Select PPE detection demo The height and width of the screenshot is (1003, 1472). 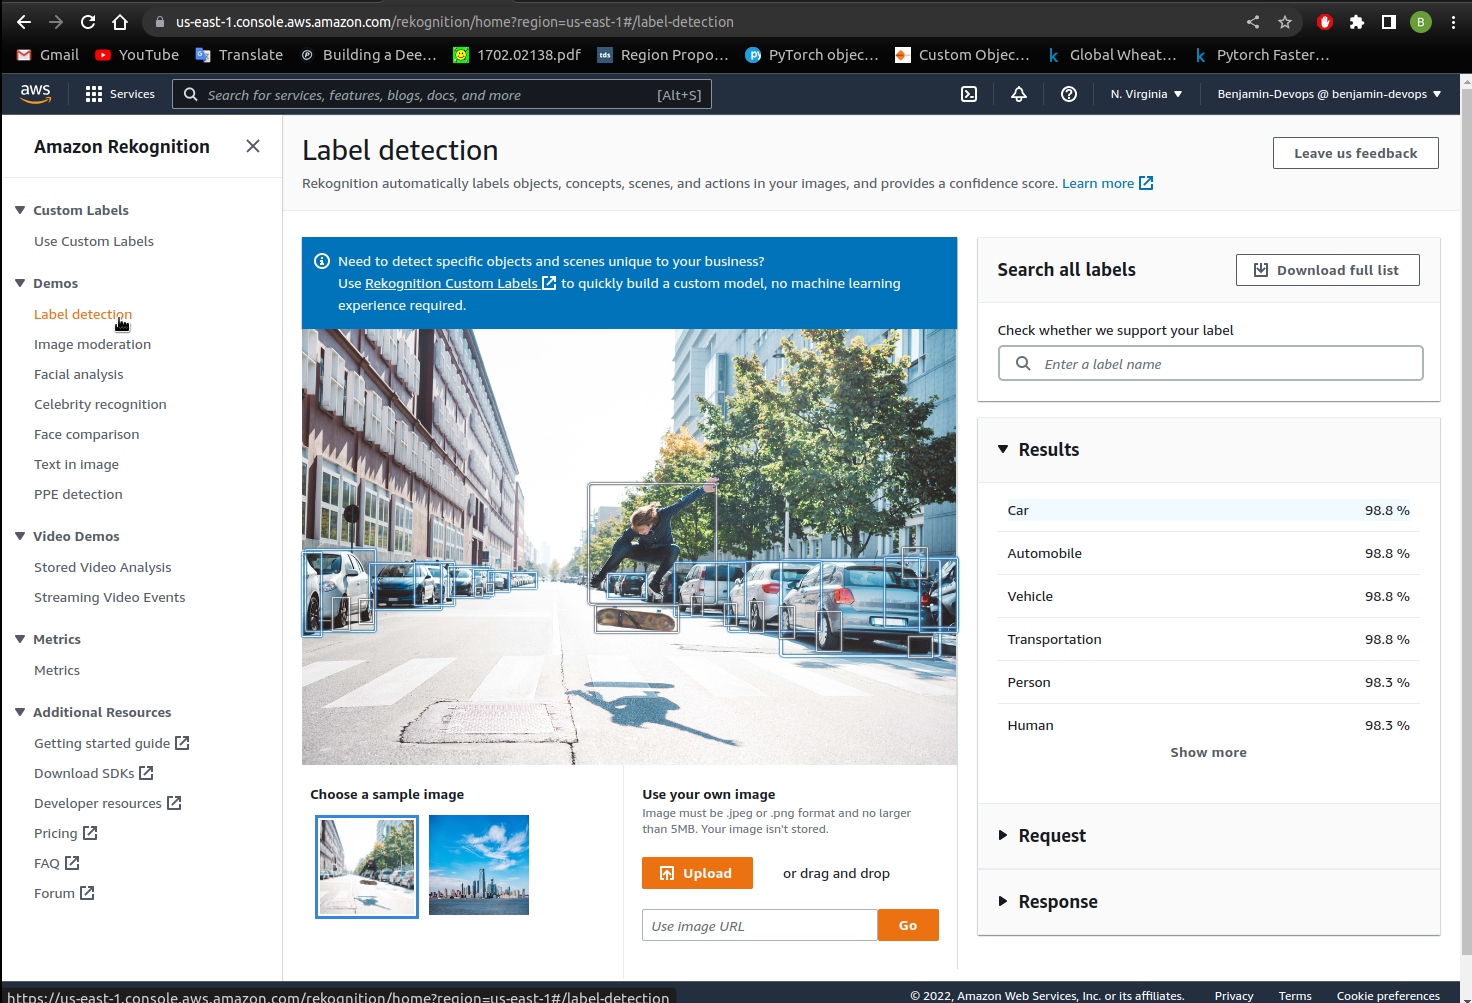[78, 494]
